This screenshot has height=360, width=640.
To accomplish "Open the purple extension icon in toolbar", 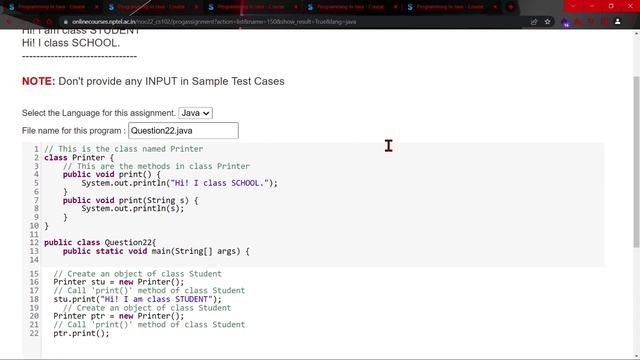I will pos(565,22).
